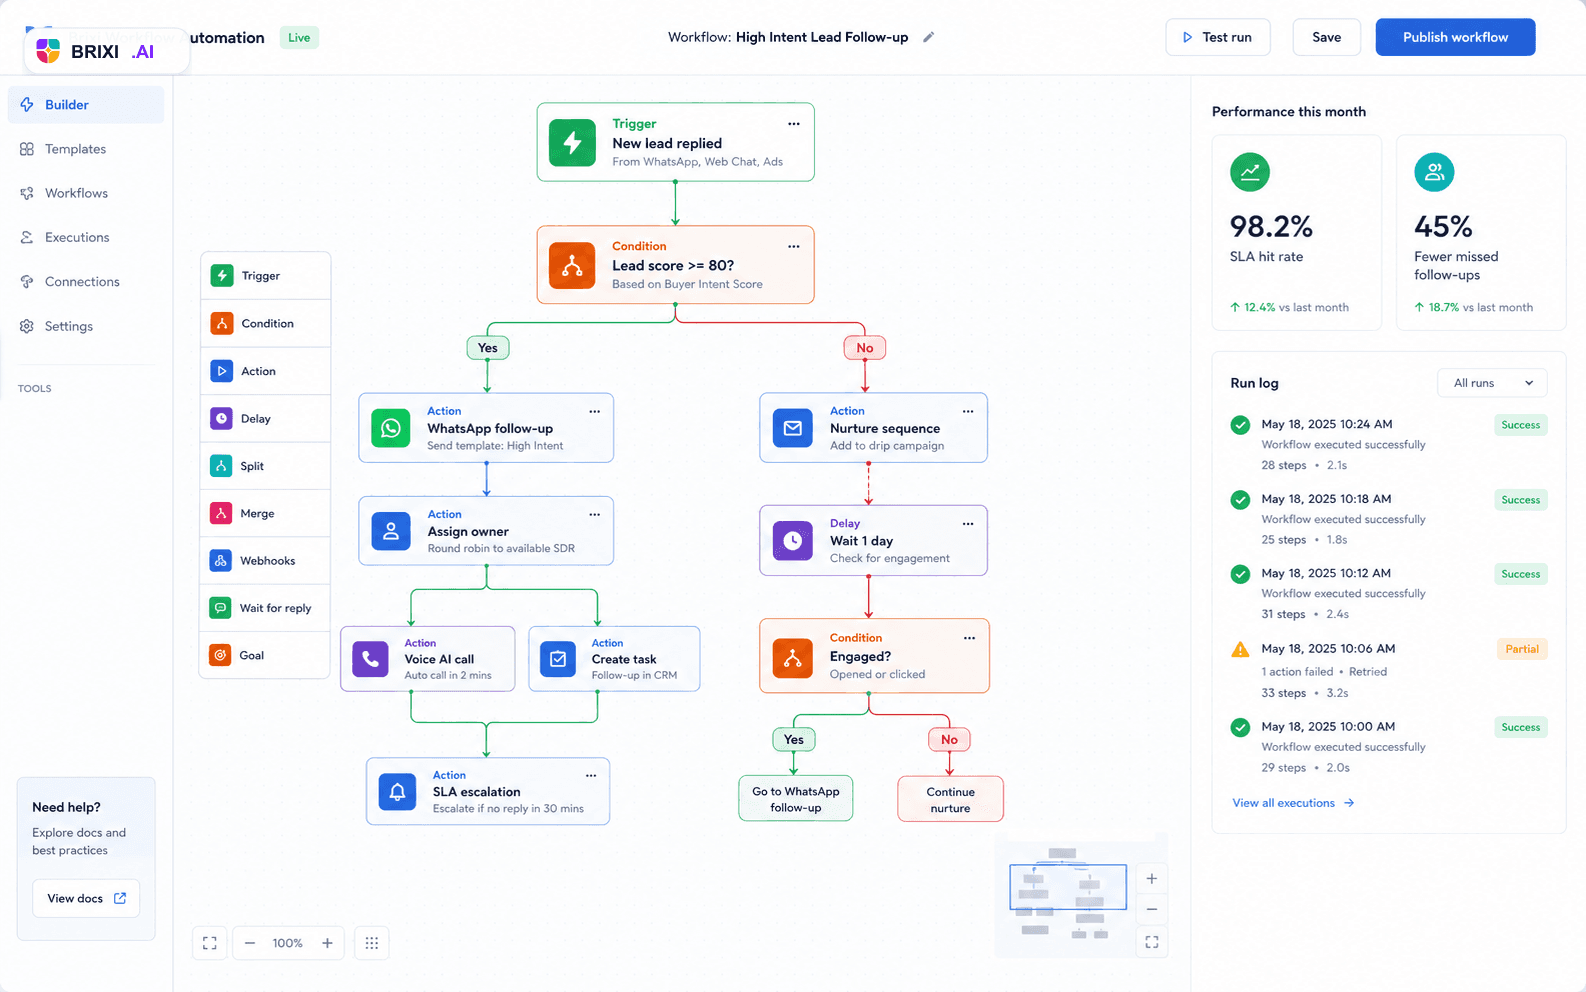This screenshot has height=992, width=1586.
Task: Click the No branch label under Lead score
Action: coord(865,348)
